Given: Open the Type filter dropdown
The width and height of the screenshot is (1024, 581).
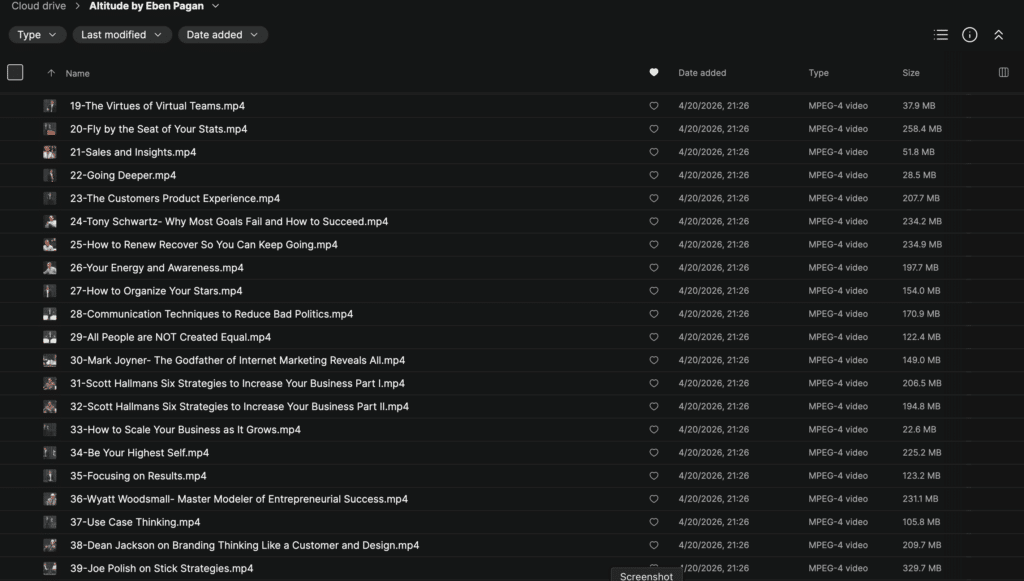Looking at the screenshot, I should point(37,35).
